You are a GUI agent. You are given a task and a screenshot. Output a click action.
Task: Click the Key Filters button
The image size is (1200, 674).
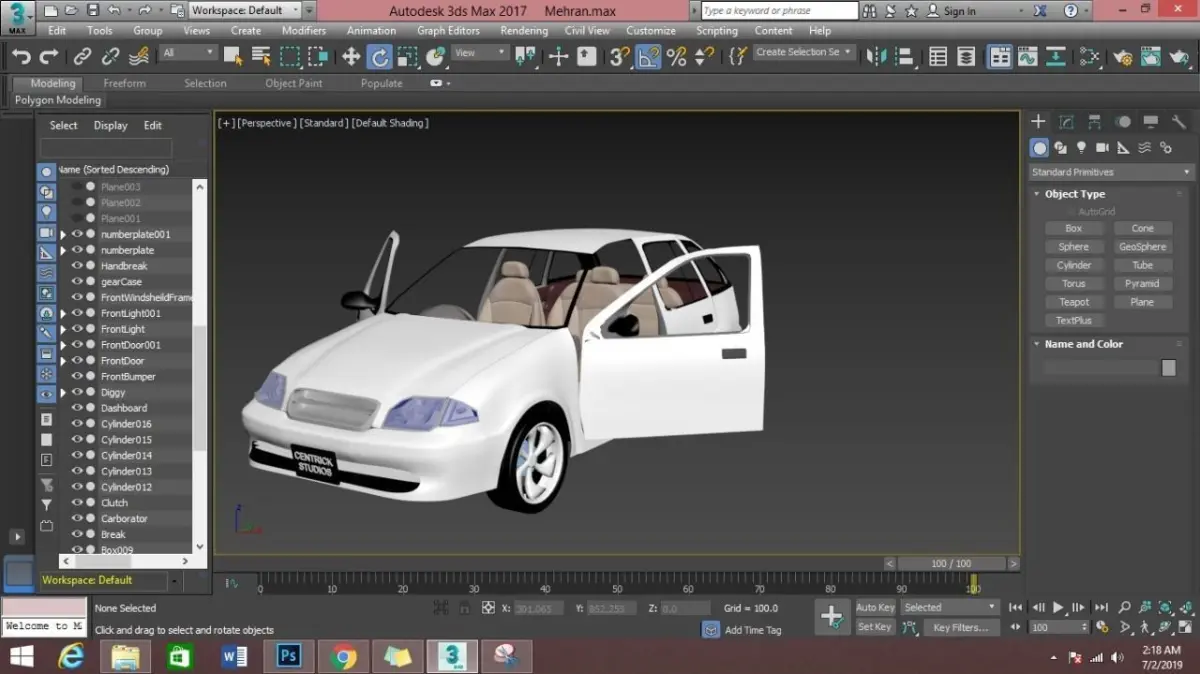click(960, 627)
